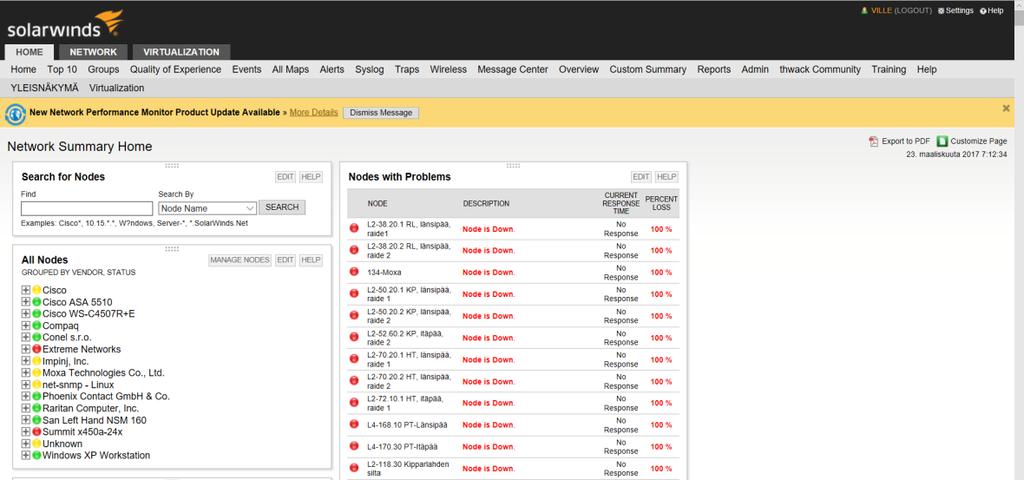Expand the Cisco WS-C4507R+E group
The height and width of the screenshot is (480, 1024).
pos(25,313)
